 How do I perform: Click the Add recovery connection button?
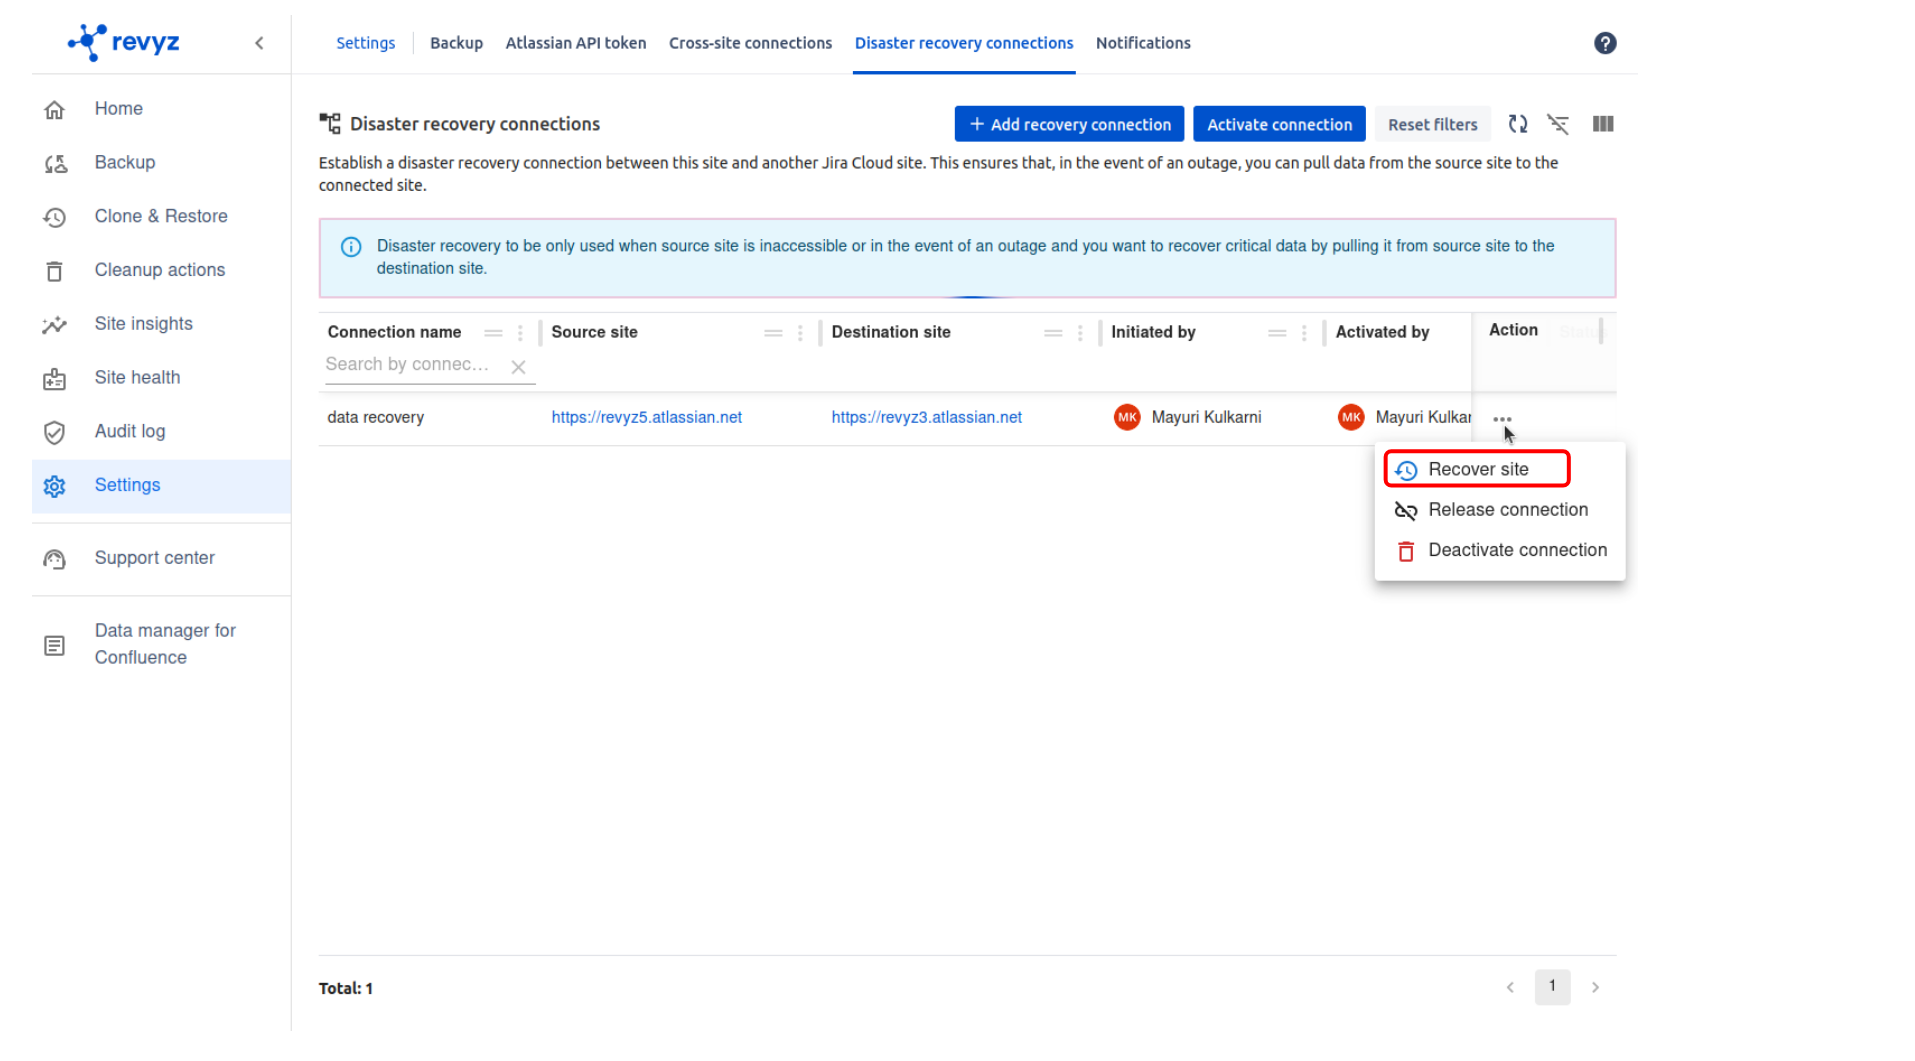(x=1069, y=124)
